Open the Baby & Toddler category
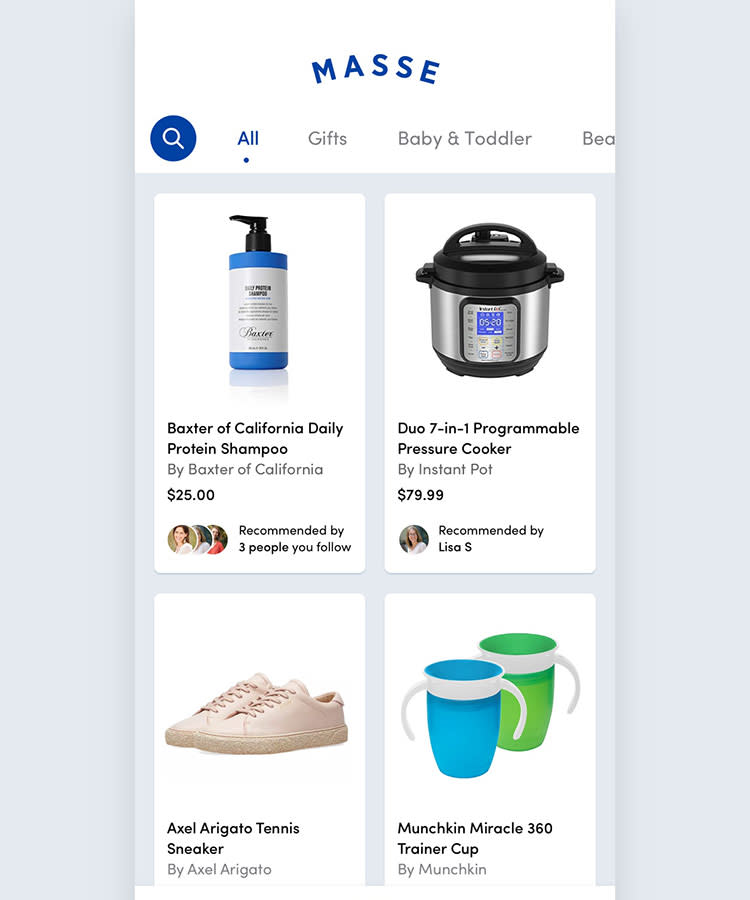This screenshot has width=750, height=900. coord(465,139)
